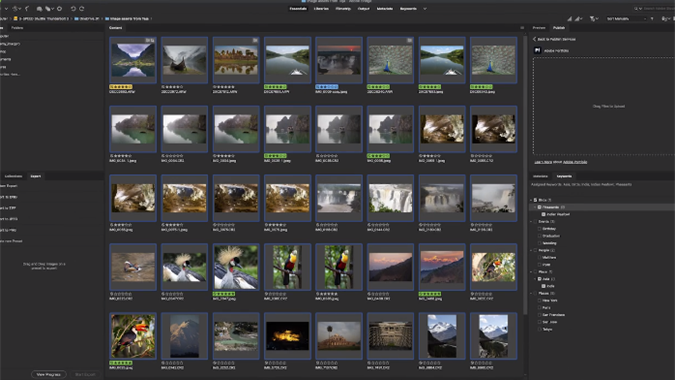Collapse the People keyword group

[x=531, y=250]
